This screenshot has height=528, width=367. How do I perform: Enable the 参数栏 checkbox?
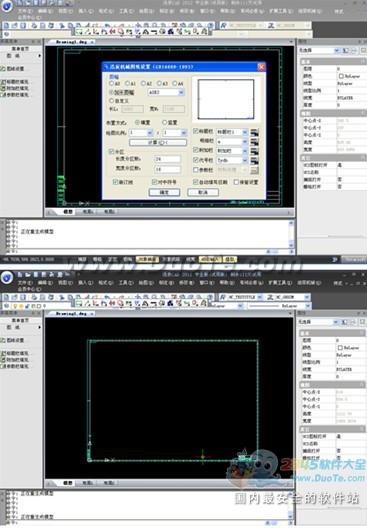[x=196, y=170]
